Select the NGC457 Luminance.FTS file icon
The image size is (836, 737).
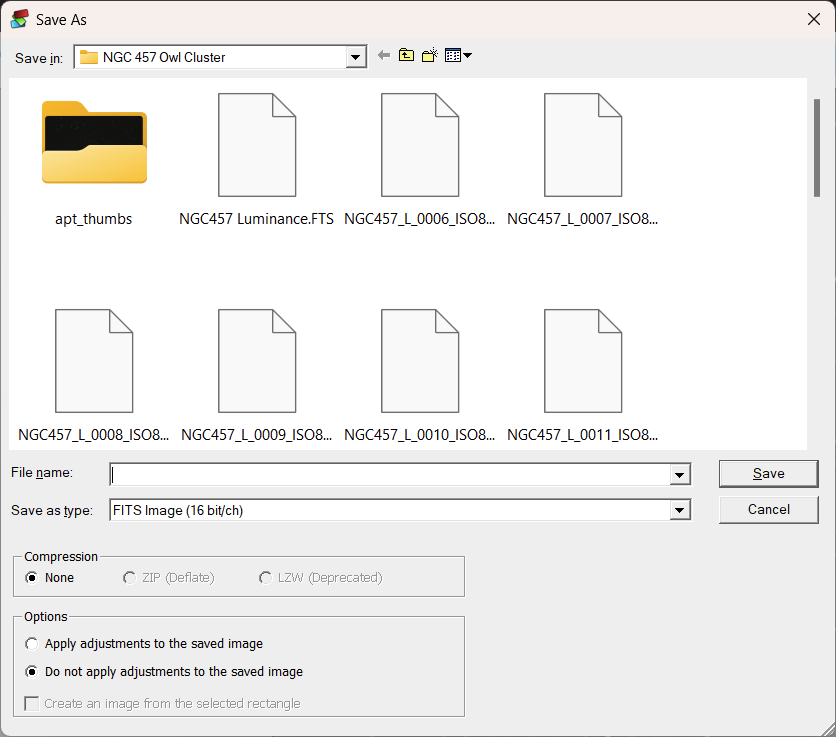257,144
